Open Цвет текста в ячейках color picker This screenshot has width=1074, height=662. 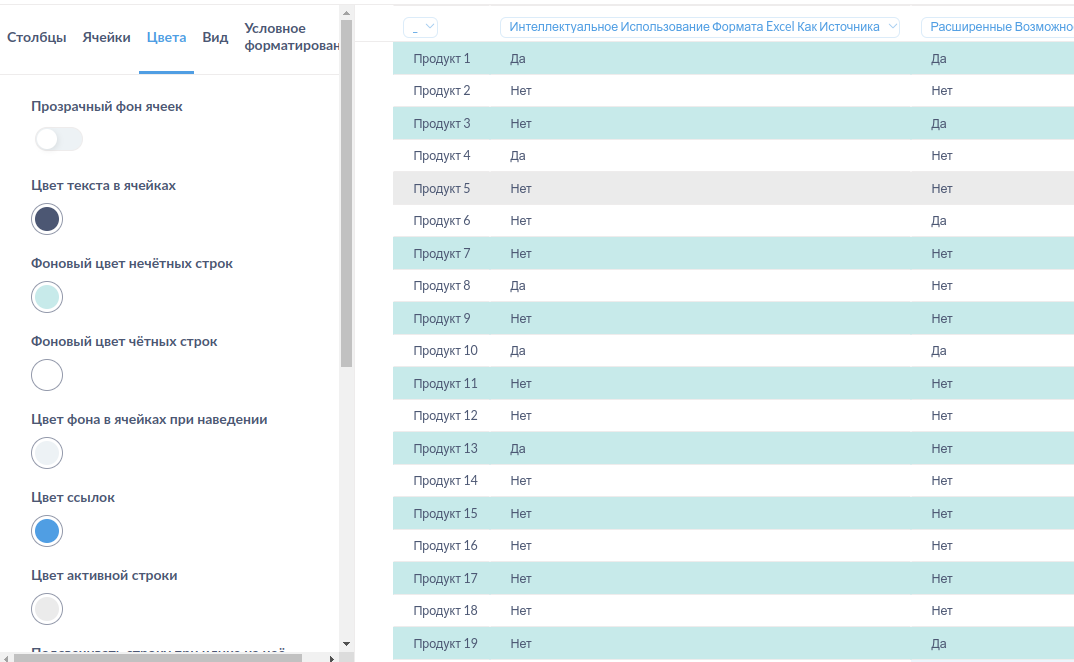[47, 219]
